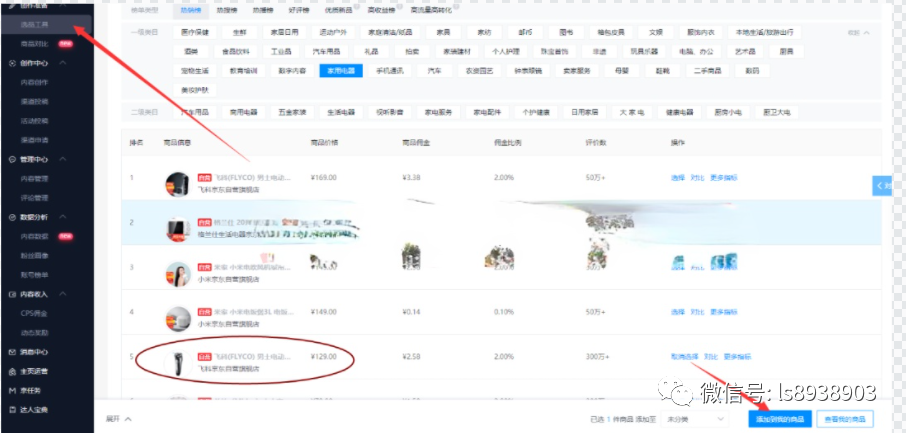The image size is (906, 433).
Task: Click the 消息中心 mail icon
Action: click(12, 352)
